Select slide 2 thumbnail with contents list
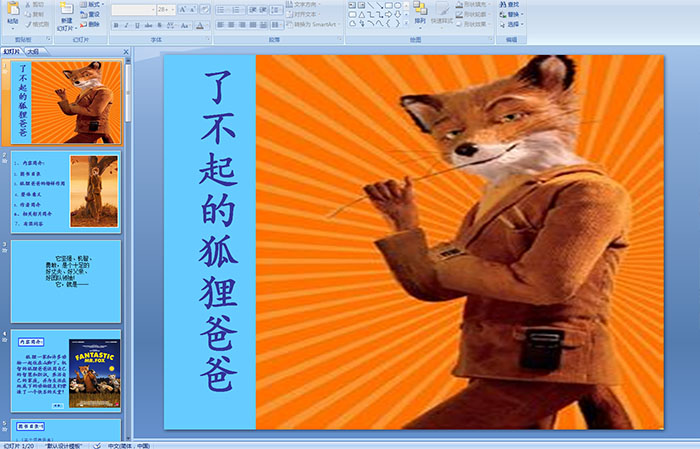Image resolution: width=700 pixels, height=449 pixels. click(66, 192)
